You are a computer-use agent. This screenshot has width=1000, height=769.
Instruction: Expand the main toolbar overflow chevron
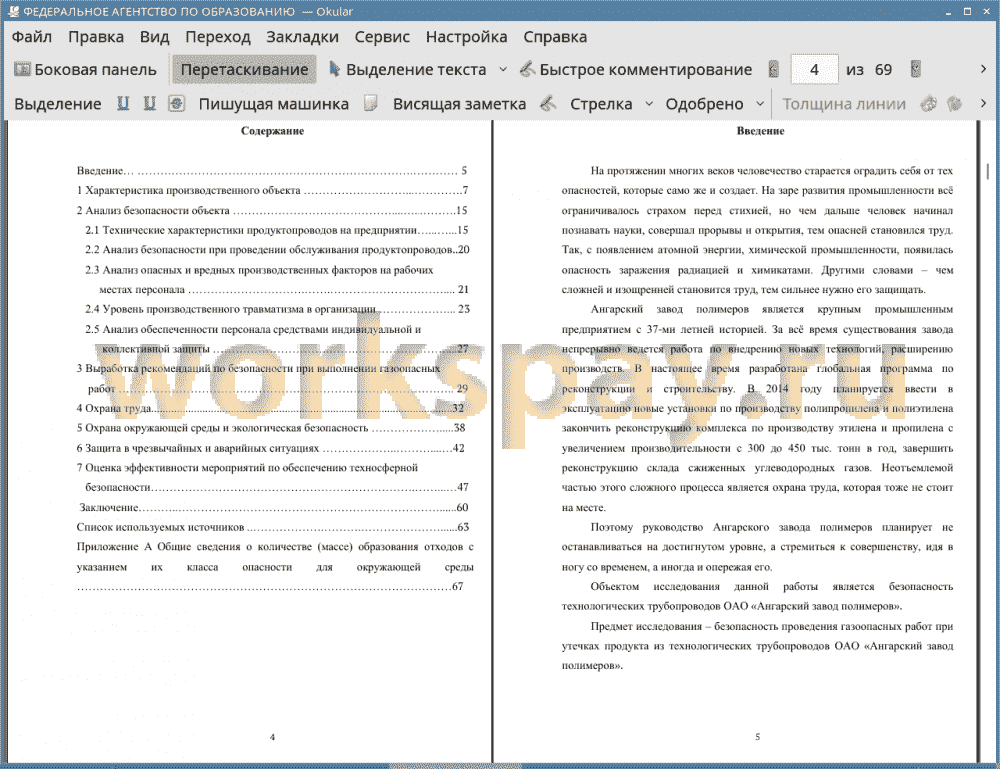tap(983, 69)
